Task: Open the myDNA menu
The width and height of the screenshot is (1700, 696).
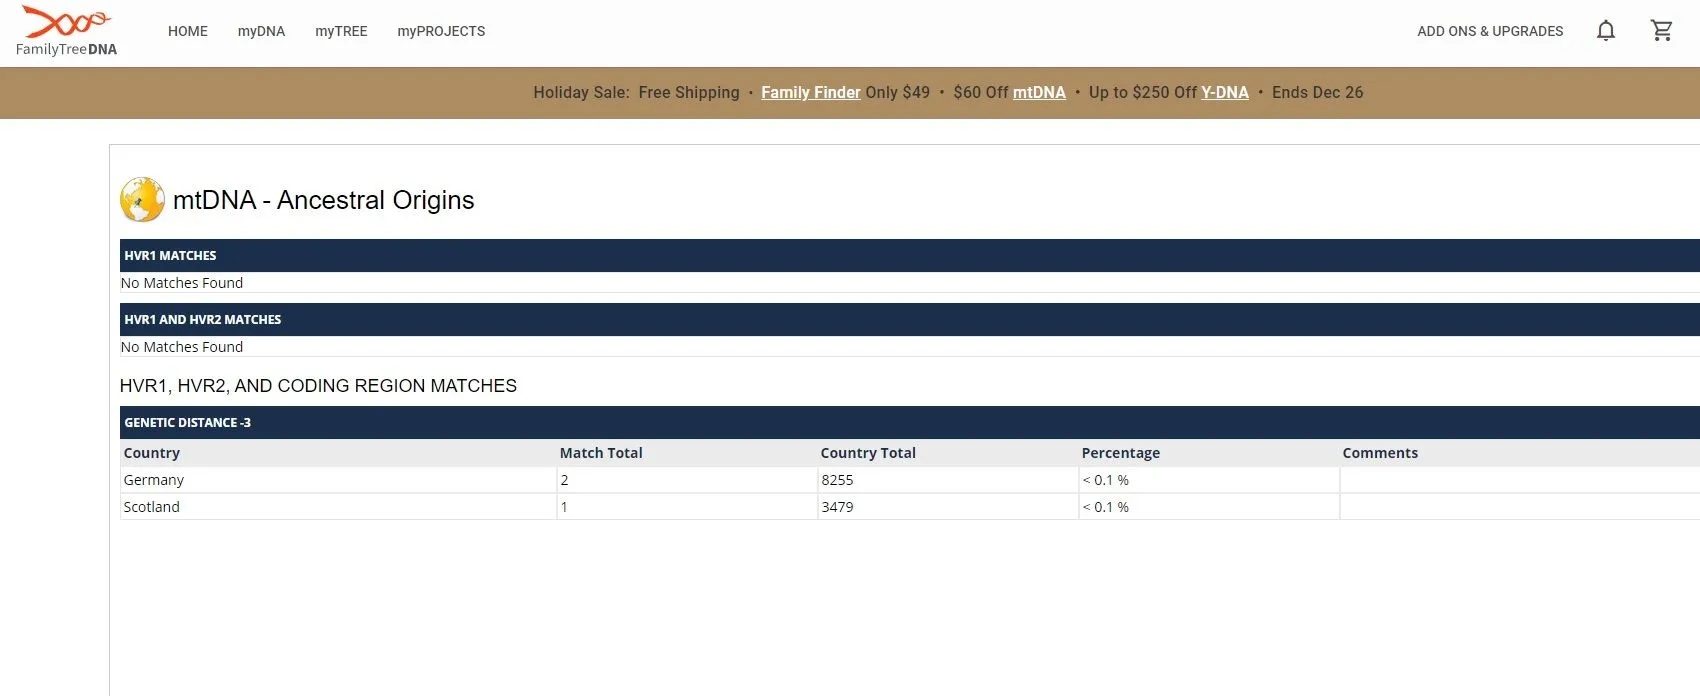Action: pyautogui.click(x=261, y=31)
